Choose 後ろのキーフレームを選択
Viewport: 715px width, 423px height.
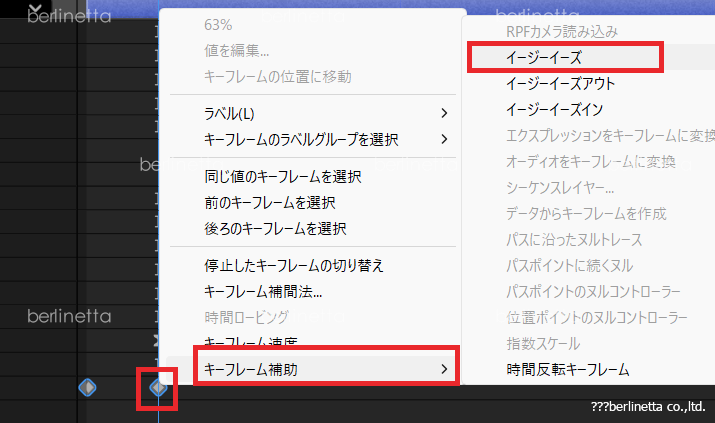tap(275, 228)
